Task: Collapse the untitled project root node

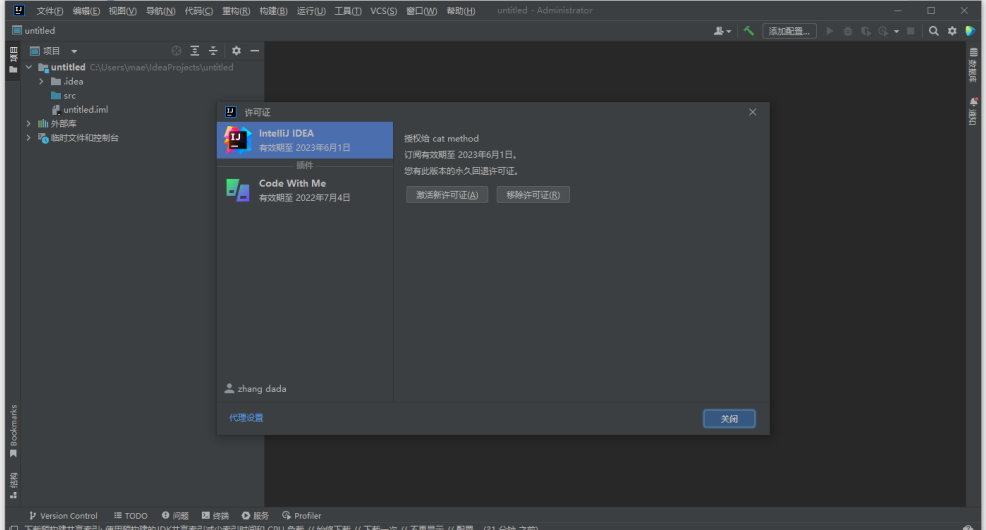Action: (x=29, y=67)
